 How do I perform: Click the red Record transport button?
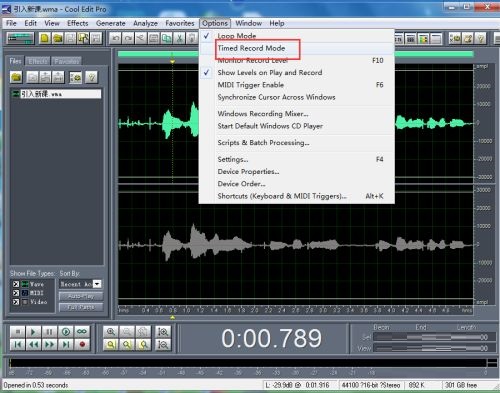82,344
